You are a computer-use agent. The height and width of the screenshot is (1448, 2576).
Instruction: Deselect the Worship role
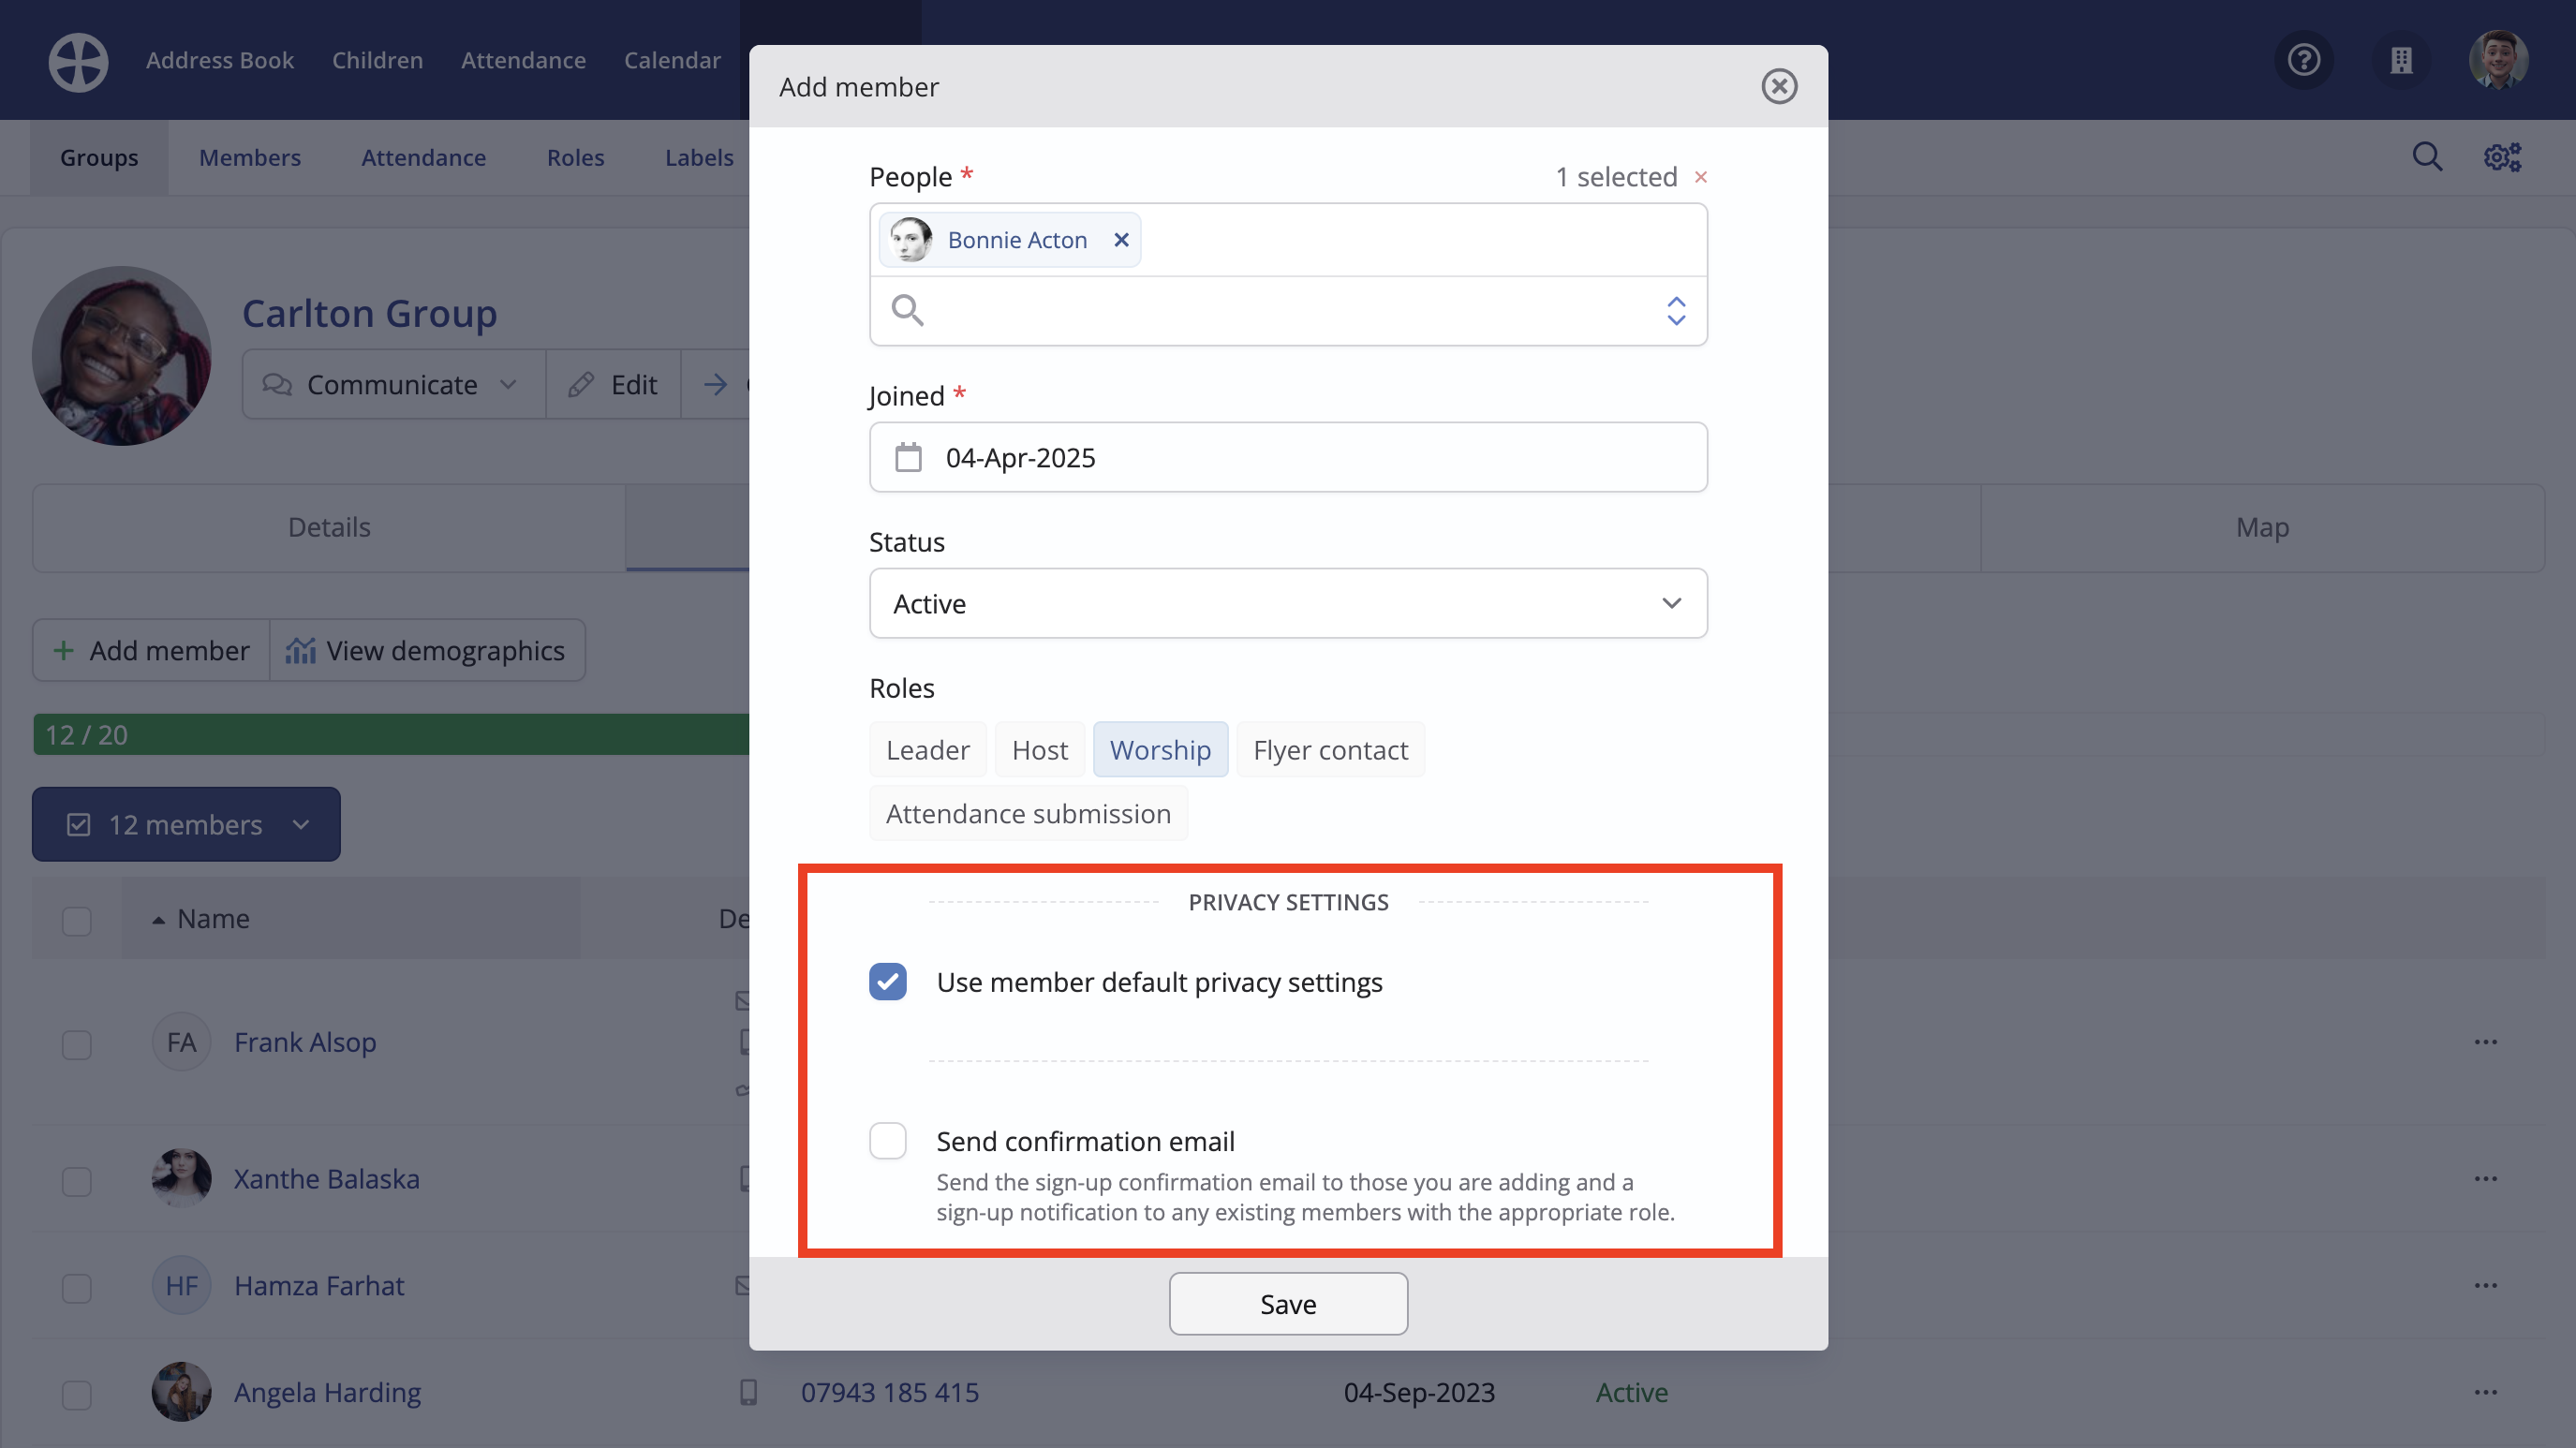coord(1160,750)
